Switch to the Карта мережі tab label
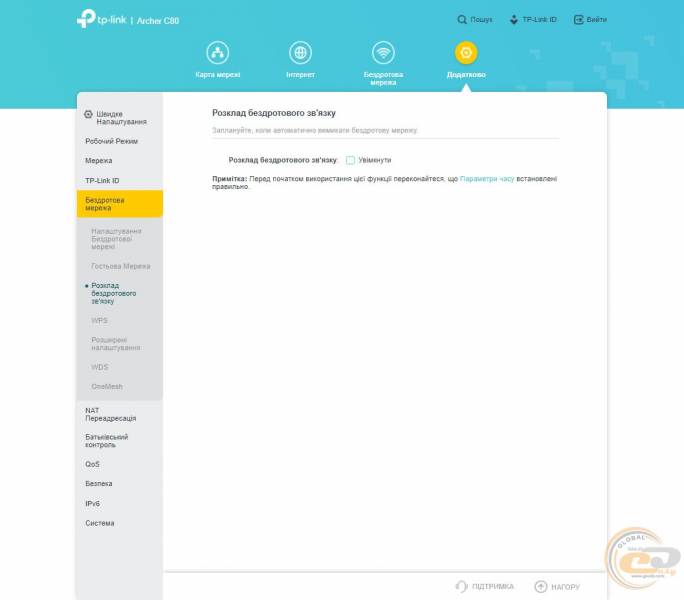Image resolution: width=684 pixels, height=600 pixels. click(218, 75)
